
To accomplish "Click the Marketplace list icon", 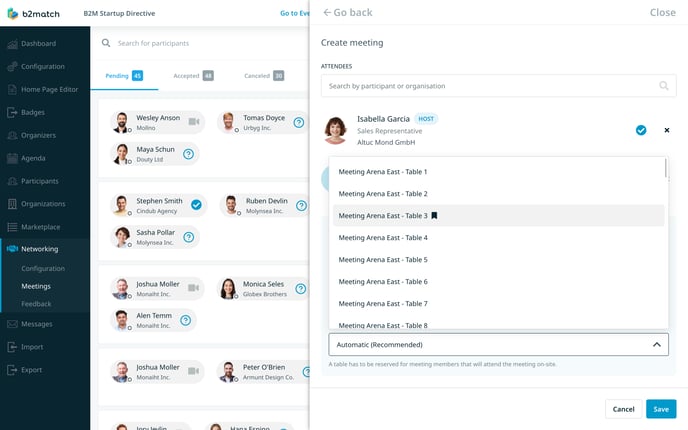I will click(12, 227).
